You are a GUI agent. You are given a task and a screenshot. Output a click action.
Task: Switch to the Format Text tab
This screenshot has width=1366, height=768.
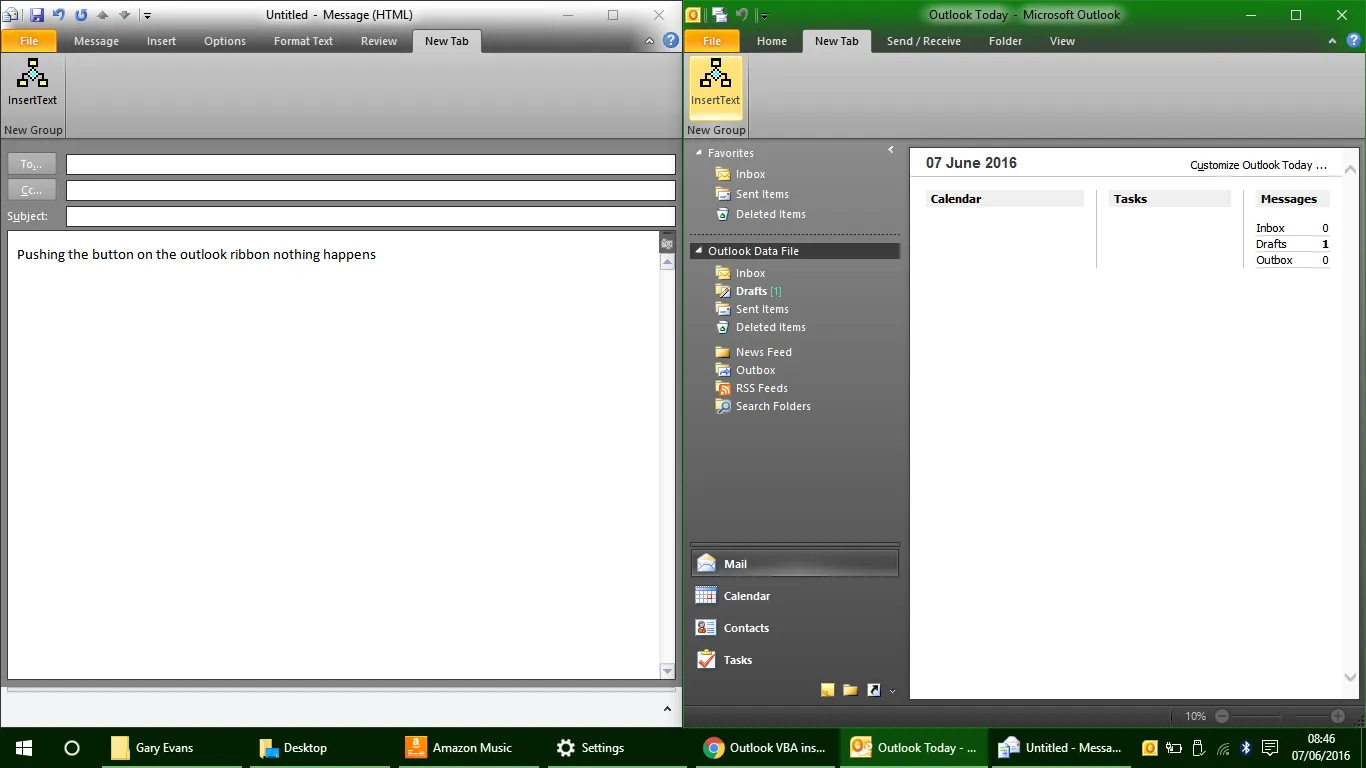pos(303,41)
